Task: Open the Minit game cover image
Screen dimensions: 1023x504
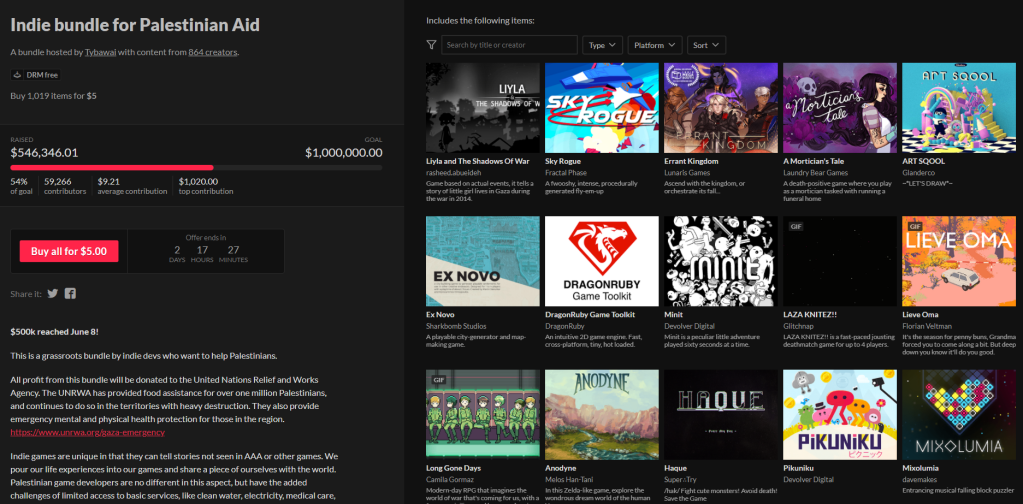Action: (720, 260)
